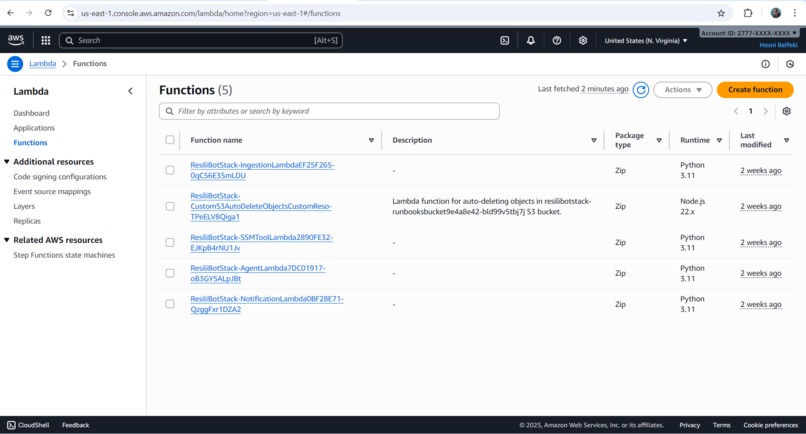This screenshot has width=806, height=434.
Task: Open Dashboard in the side navigation
Action: (x=31, y=113)
